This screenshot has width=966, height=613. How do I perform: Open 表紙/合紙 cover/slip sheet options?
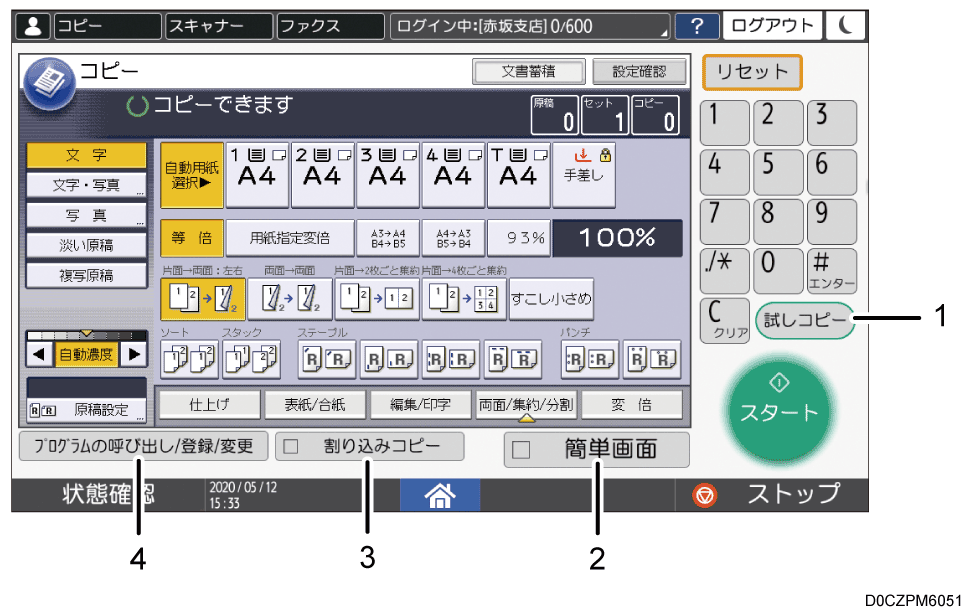[315, 405]
